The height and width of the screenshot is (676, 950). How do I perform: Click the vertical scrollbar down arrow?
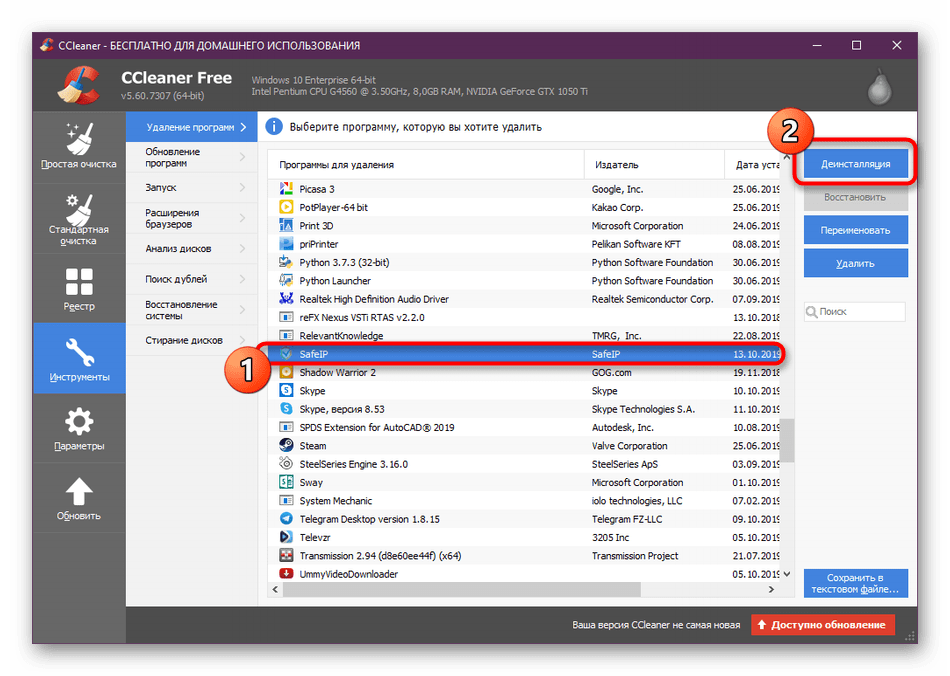[x=787, y=574]
